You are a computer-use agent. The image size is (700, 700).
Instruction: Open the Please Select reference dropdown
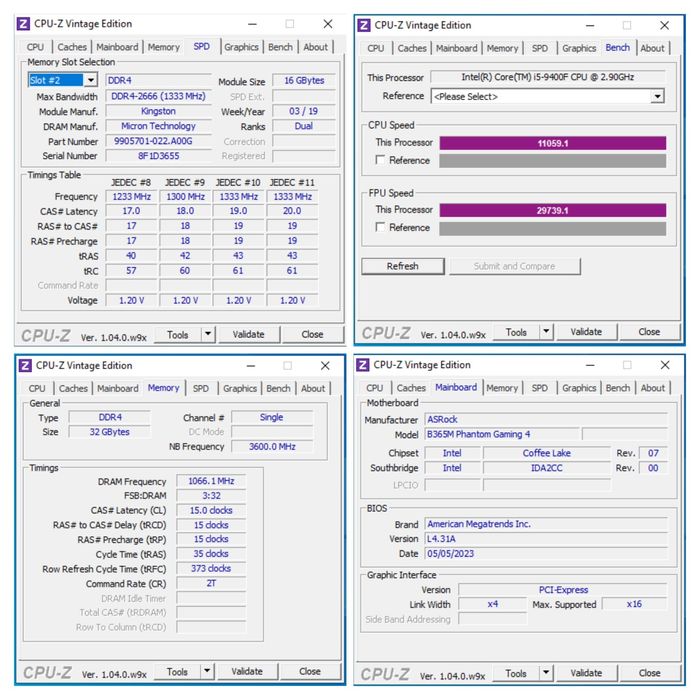[657, 96]
